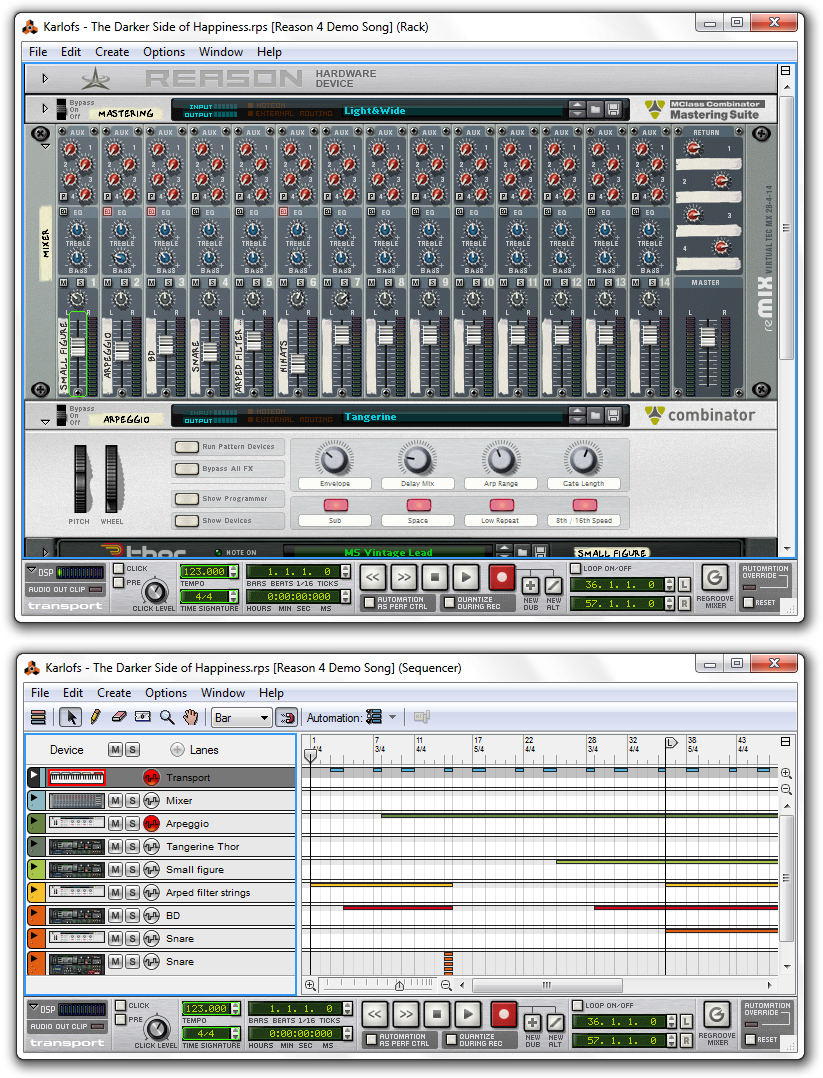The image size is (823, 1078).
Task: Click the Master level fader in the mixer
Action: point(708,337)
